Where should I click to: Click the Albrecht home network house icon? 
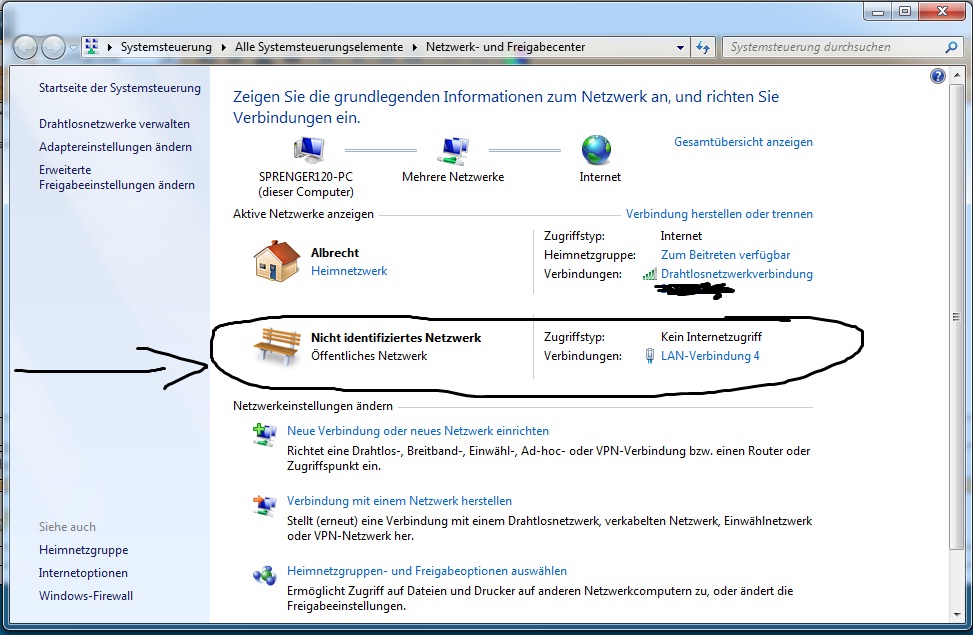click(x=276, y=262)
